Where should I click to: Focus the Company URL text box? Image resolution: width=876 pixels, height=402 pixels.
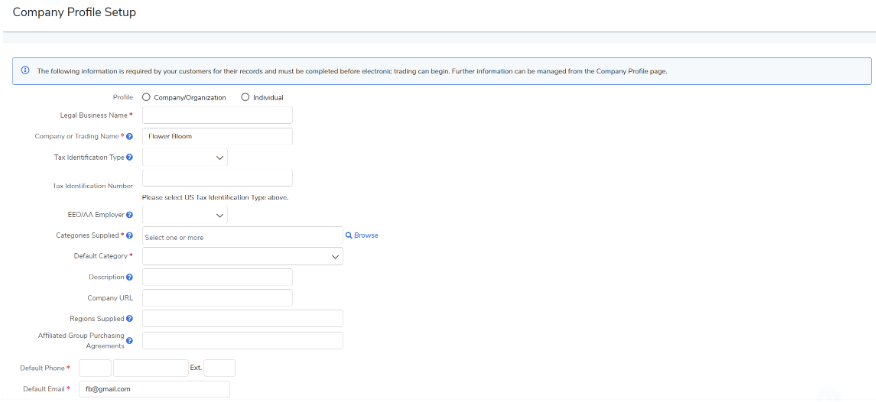click(x=217, y=298)
